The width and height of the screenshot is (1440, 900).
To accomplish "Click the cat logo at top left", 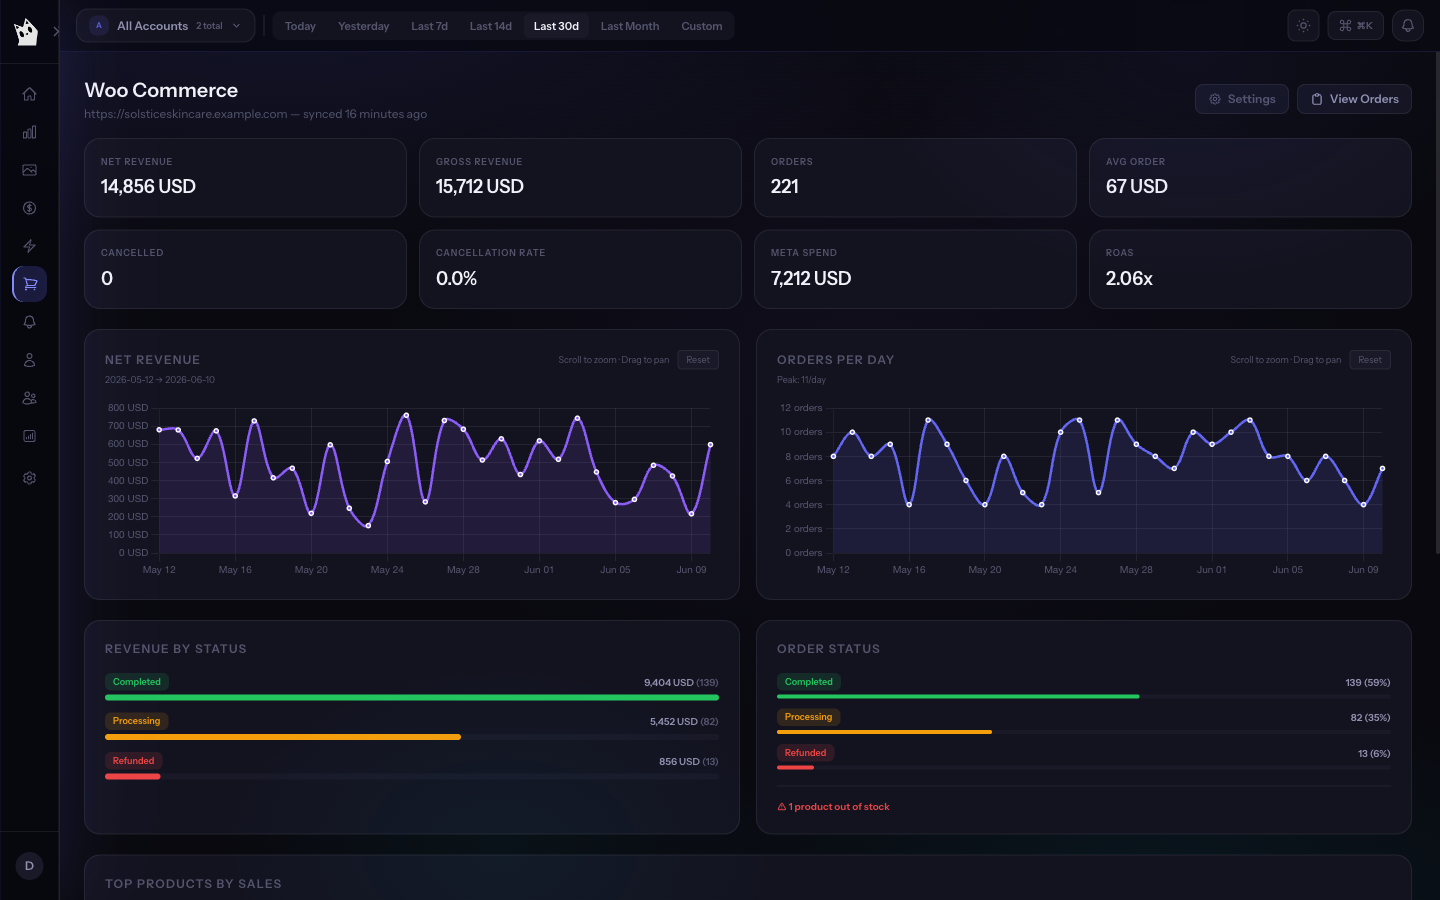I will tap(26, 31).
